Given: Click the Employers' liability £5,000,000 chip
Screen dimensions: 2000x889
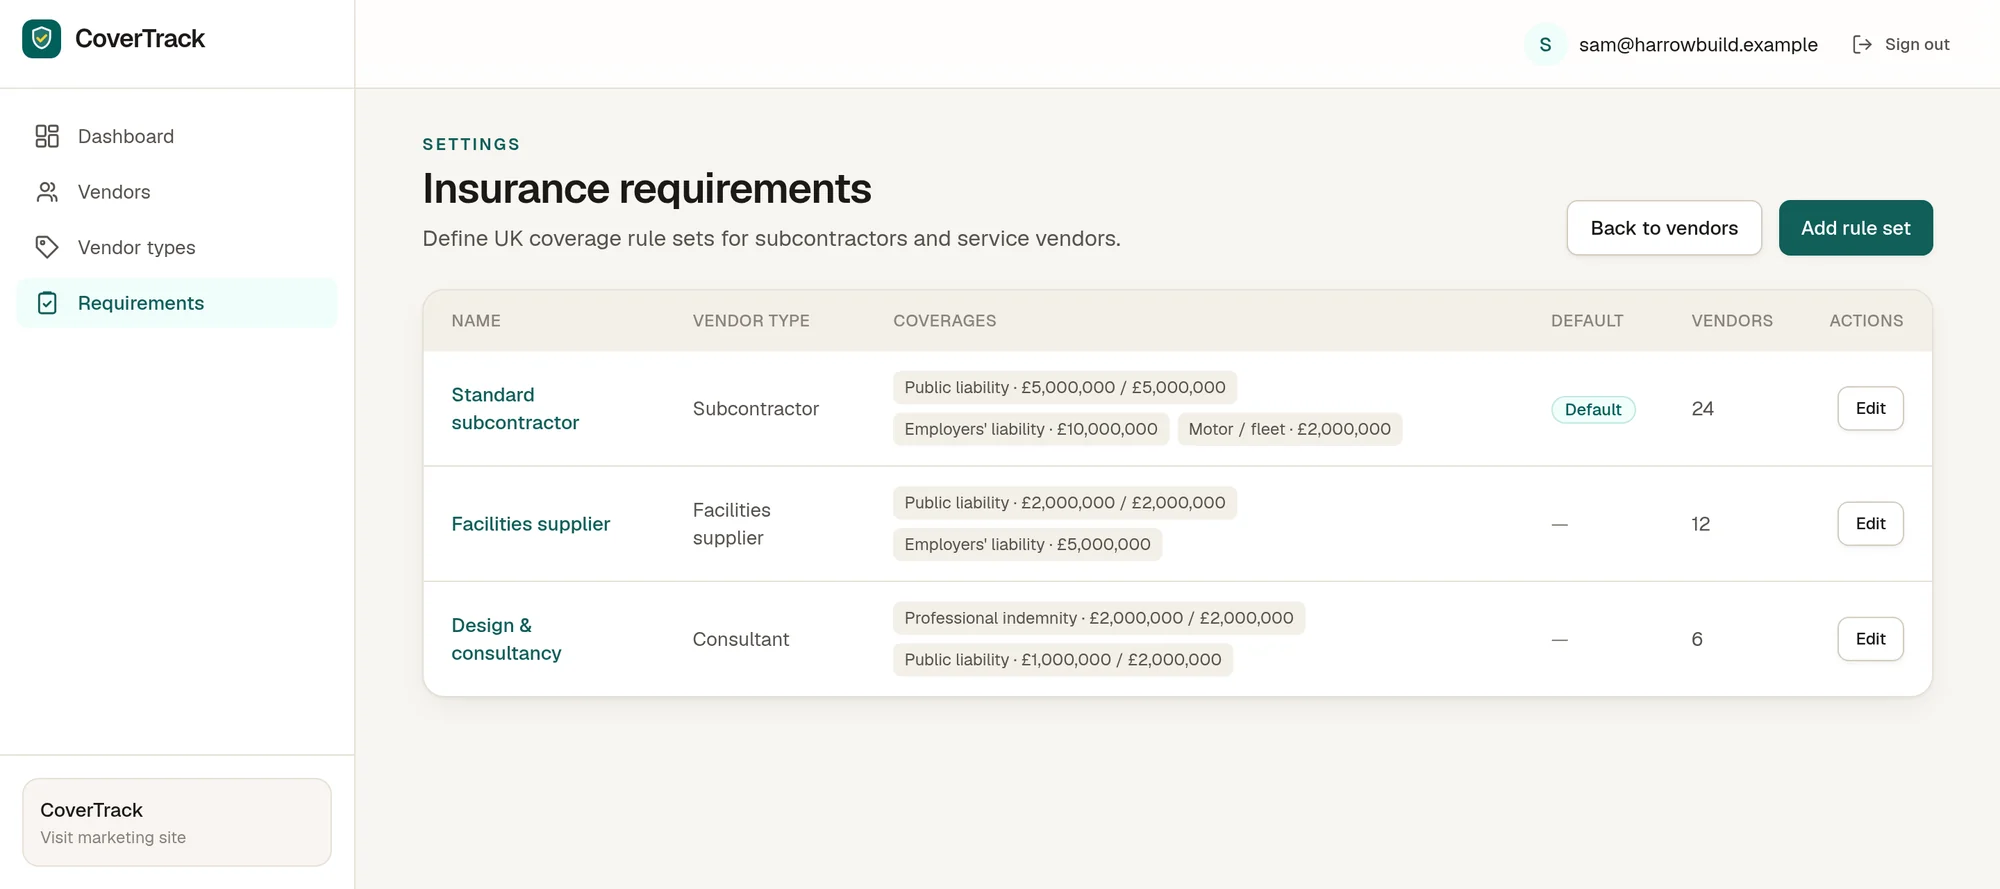Looking at the screenshot, I should 1027,544.
